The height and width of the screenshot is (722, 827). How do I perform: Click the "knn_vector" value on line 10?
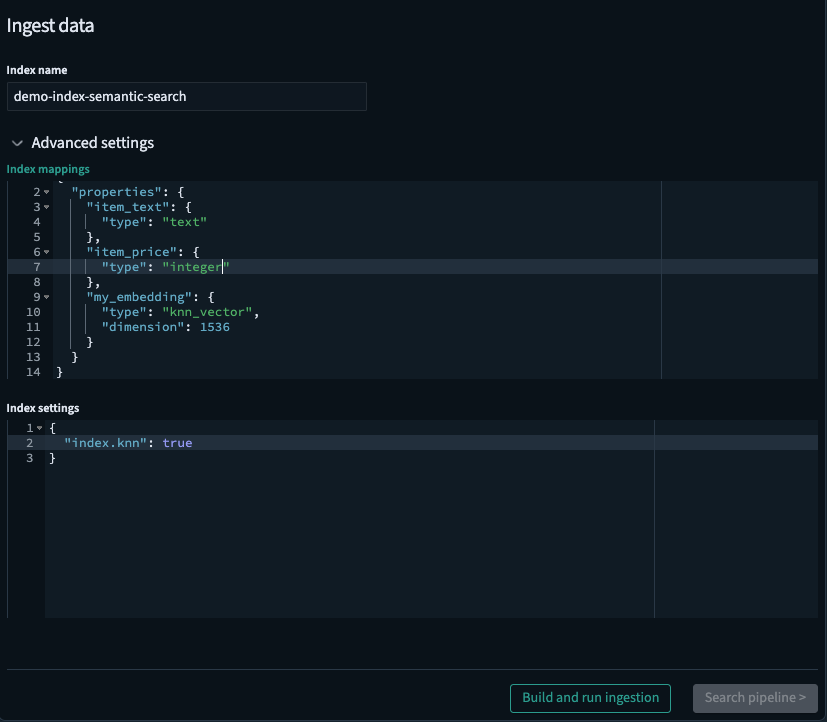[x=207, y=312]
